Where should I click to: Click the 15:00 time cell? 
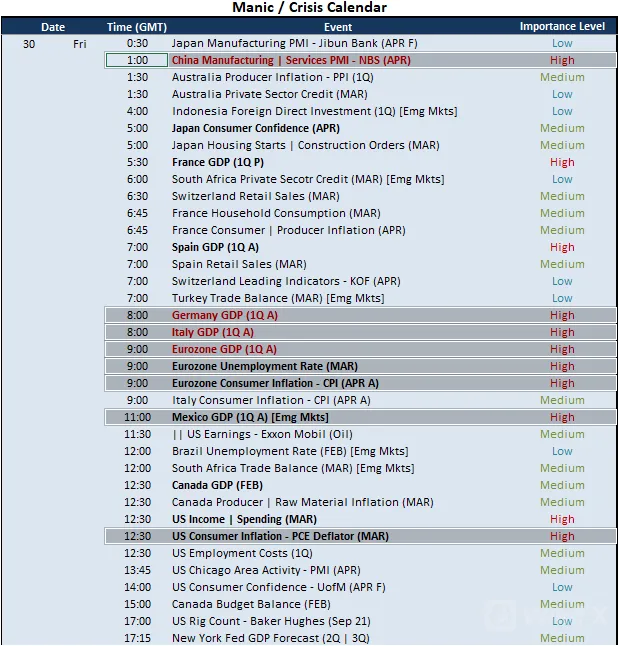137,604
